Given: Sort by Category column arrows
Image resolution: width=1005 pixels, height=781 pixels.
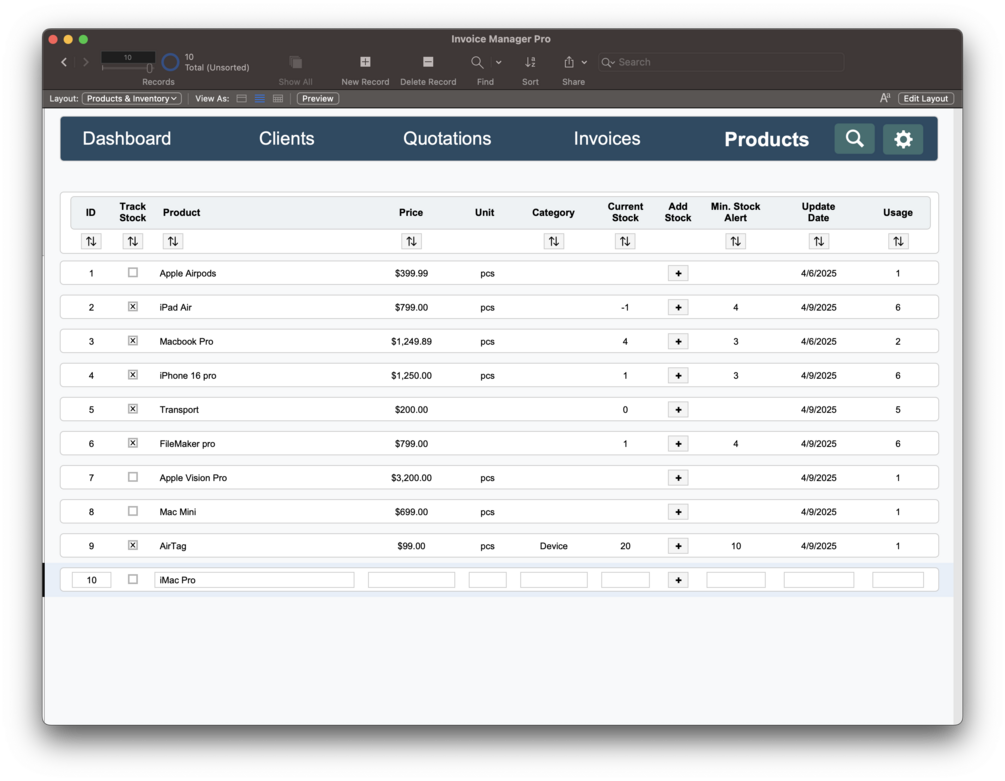Looking at the screenshot, I should pos(554,242).
